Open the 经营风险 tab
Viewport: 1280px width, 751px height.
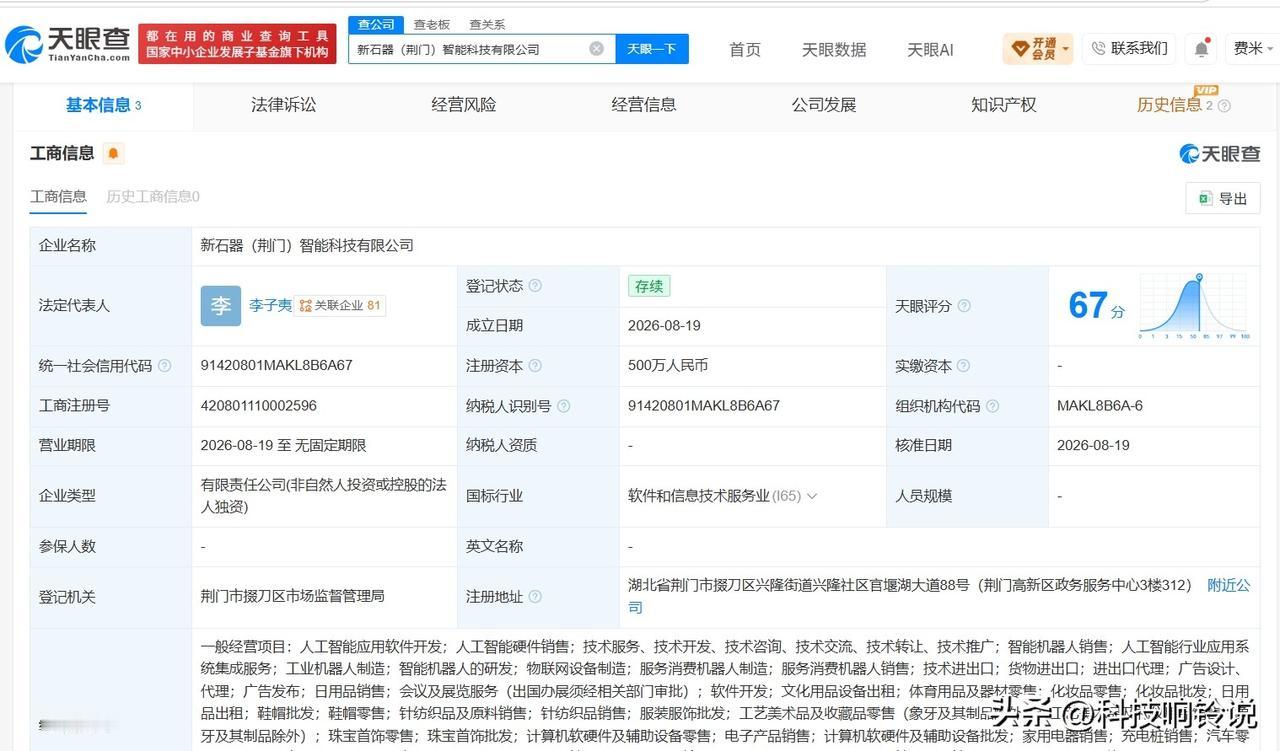(x=464, y=105)
